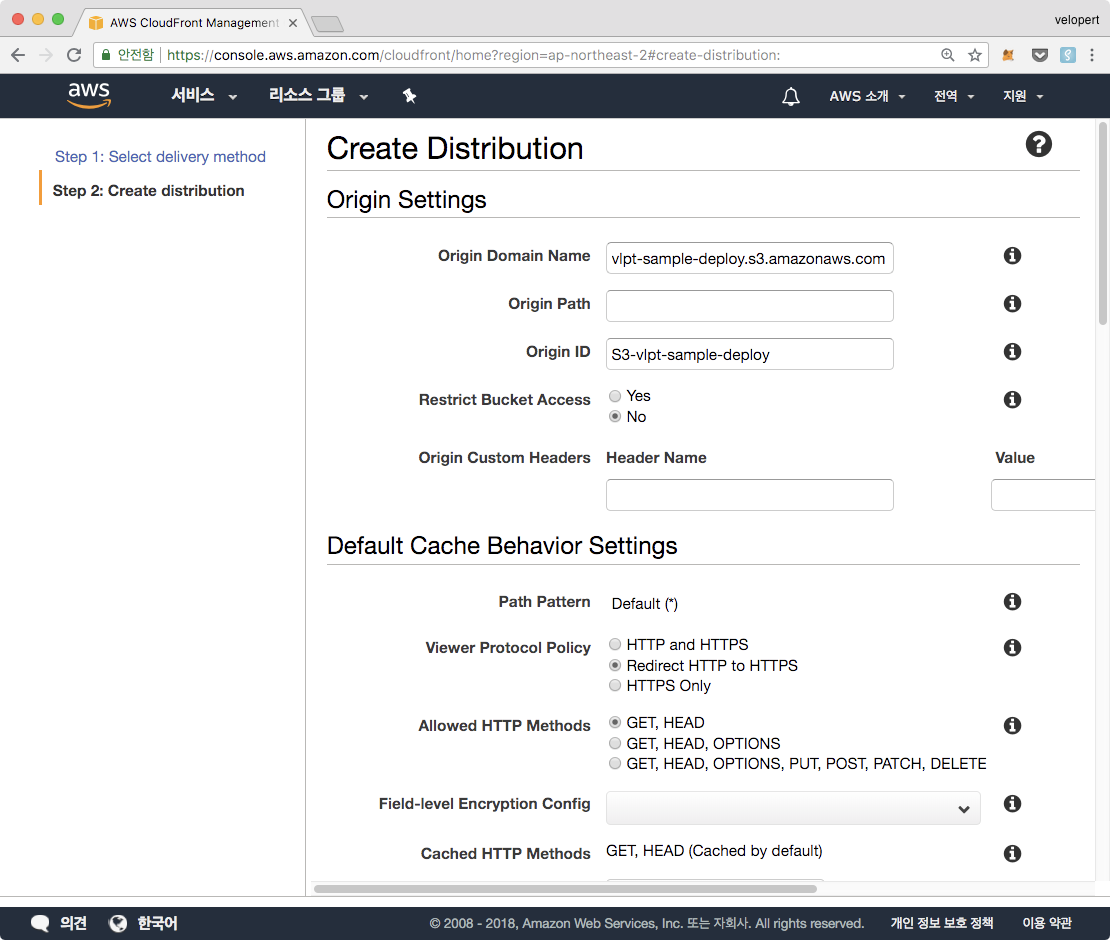
Task: Open 이용 약관 terms of use
Action: click(x=1046, y=923)
